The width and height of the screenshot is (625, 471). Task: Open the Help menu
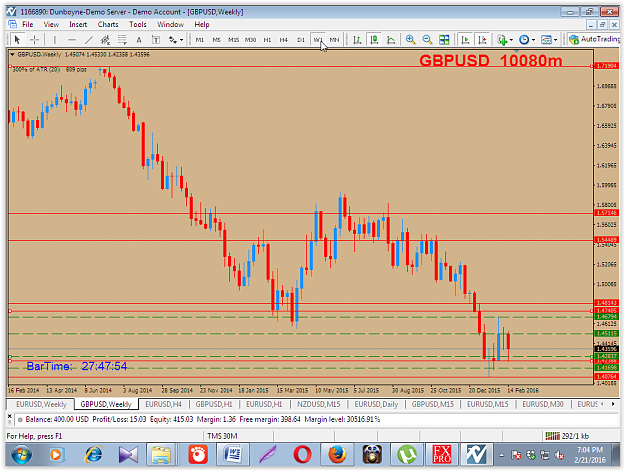pos(202,24)
